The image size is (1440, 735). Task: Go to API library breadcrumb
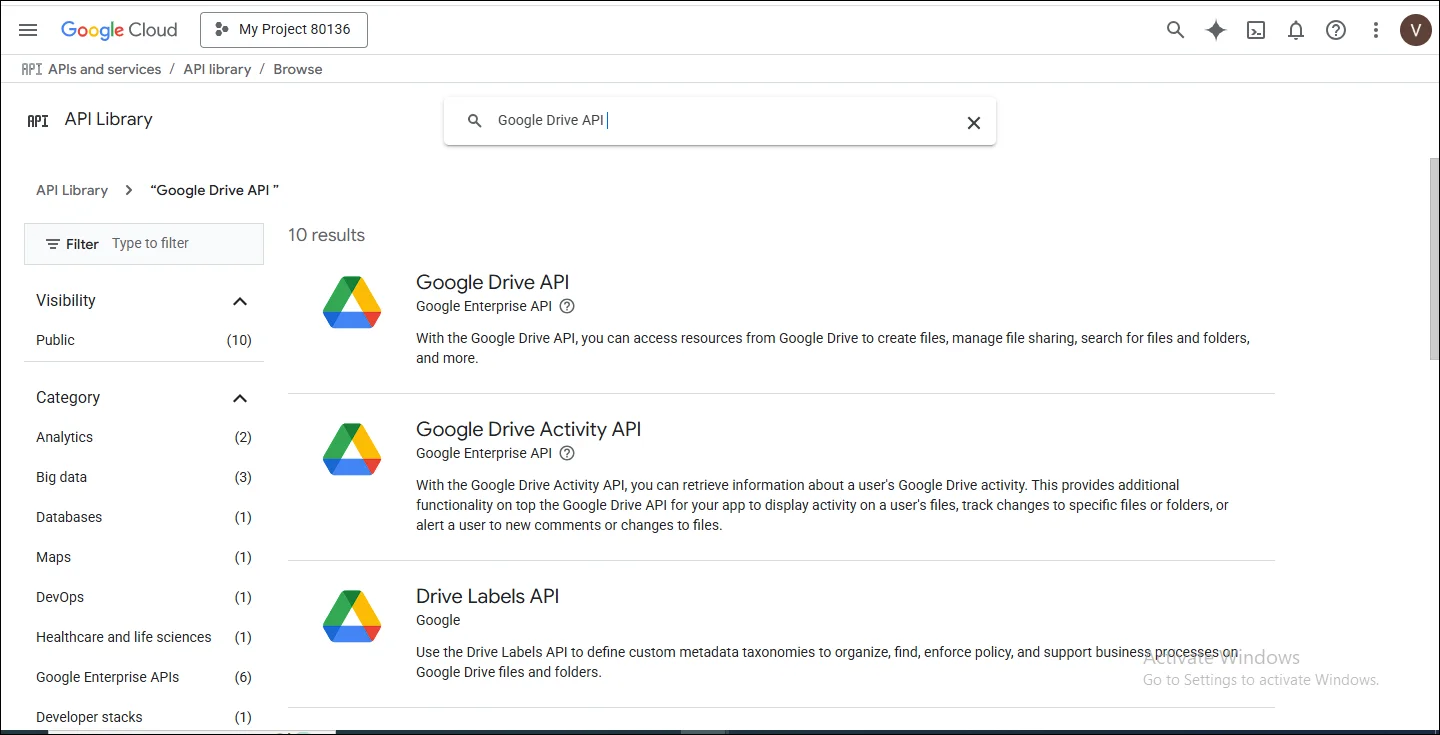pyautogui.click(x=217, y=69)
